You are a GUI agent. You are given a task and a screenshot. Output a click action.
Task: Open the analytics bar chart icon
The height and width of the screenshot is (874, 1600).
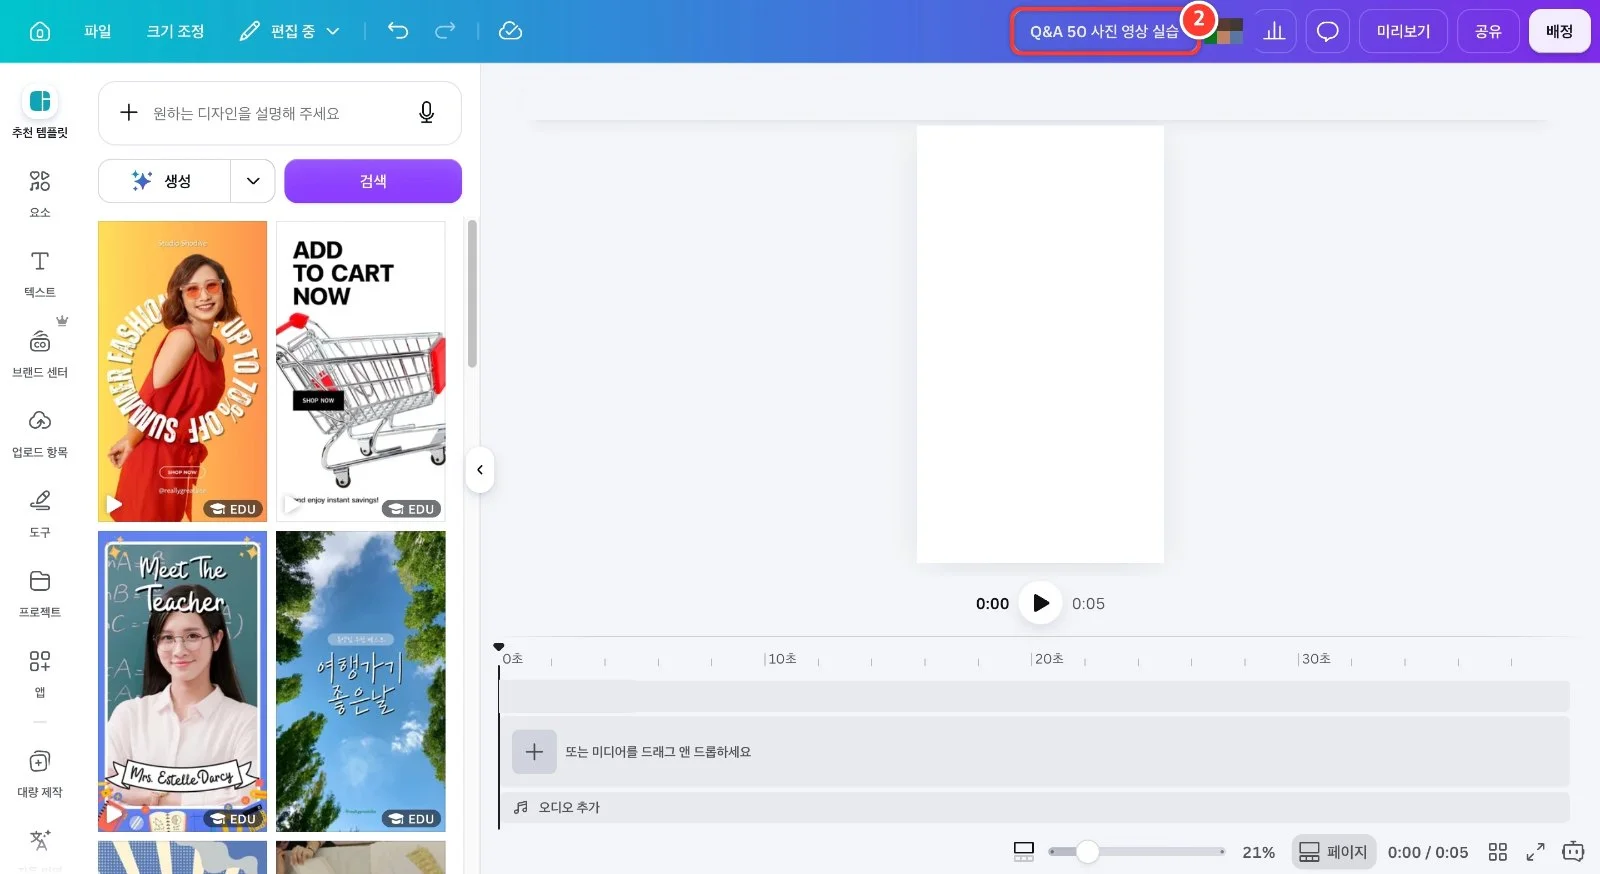point(1274,31)
